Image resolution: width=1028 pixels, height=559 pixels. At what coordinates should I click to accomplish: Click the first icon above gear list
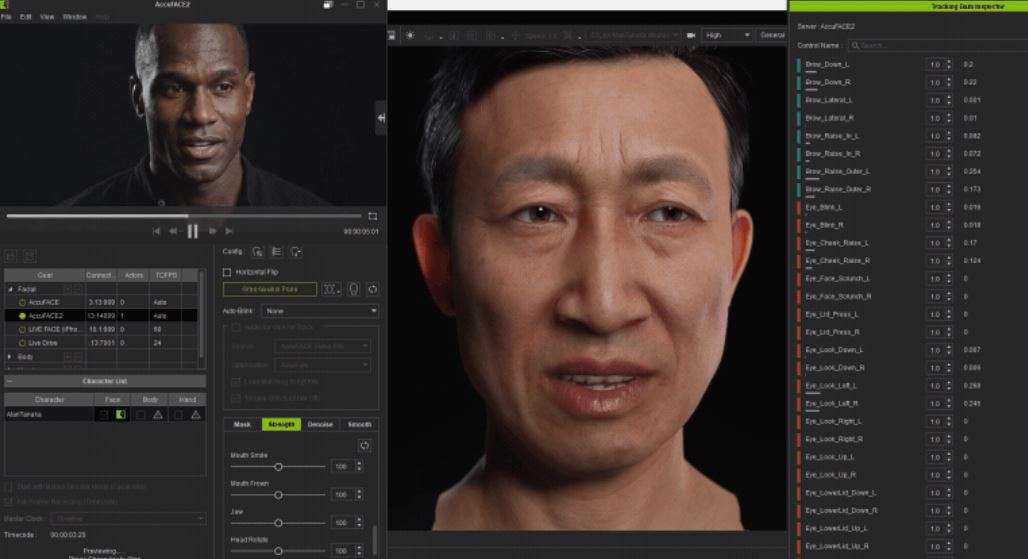pos(10,256)
